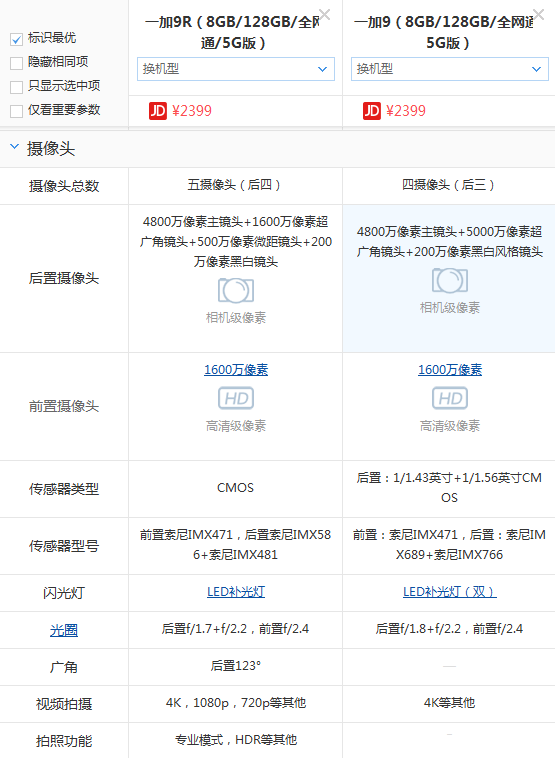Click the 后置摄像头 row label
Image resolution: width=555 pixels, height=758 pixels.
(x=64, y=278)
